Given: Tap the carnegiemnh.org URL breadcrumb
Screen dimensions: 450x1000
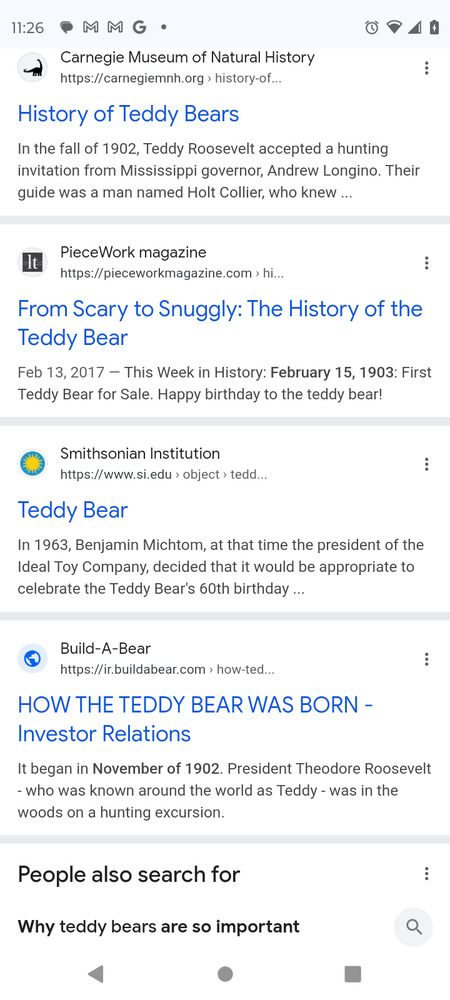Looking at the screenshot, I should pyautogui.click(x=171, y=78).
